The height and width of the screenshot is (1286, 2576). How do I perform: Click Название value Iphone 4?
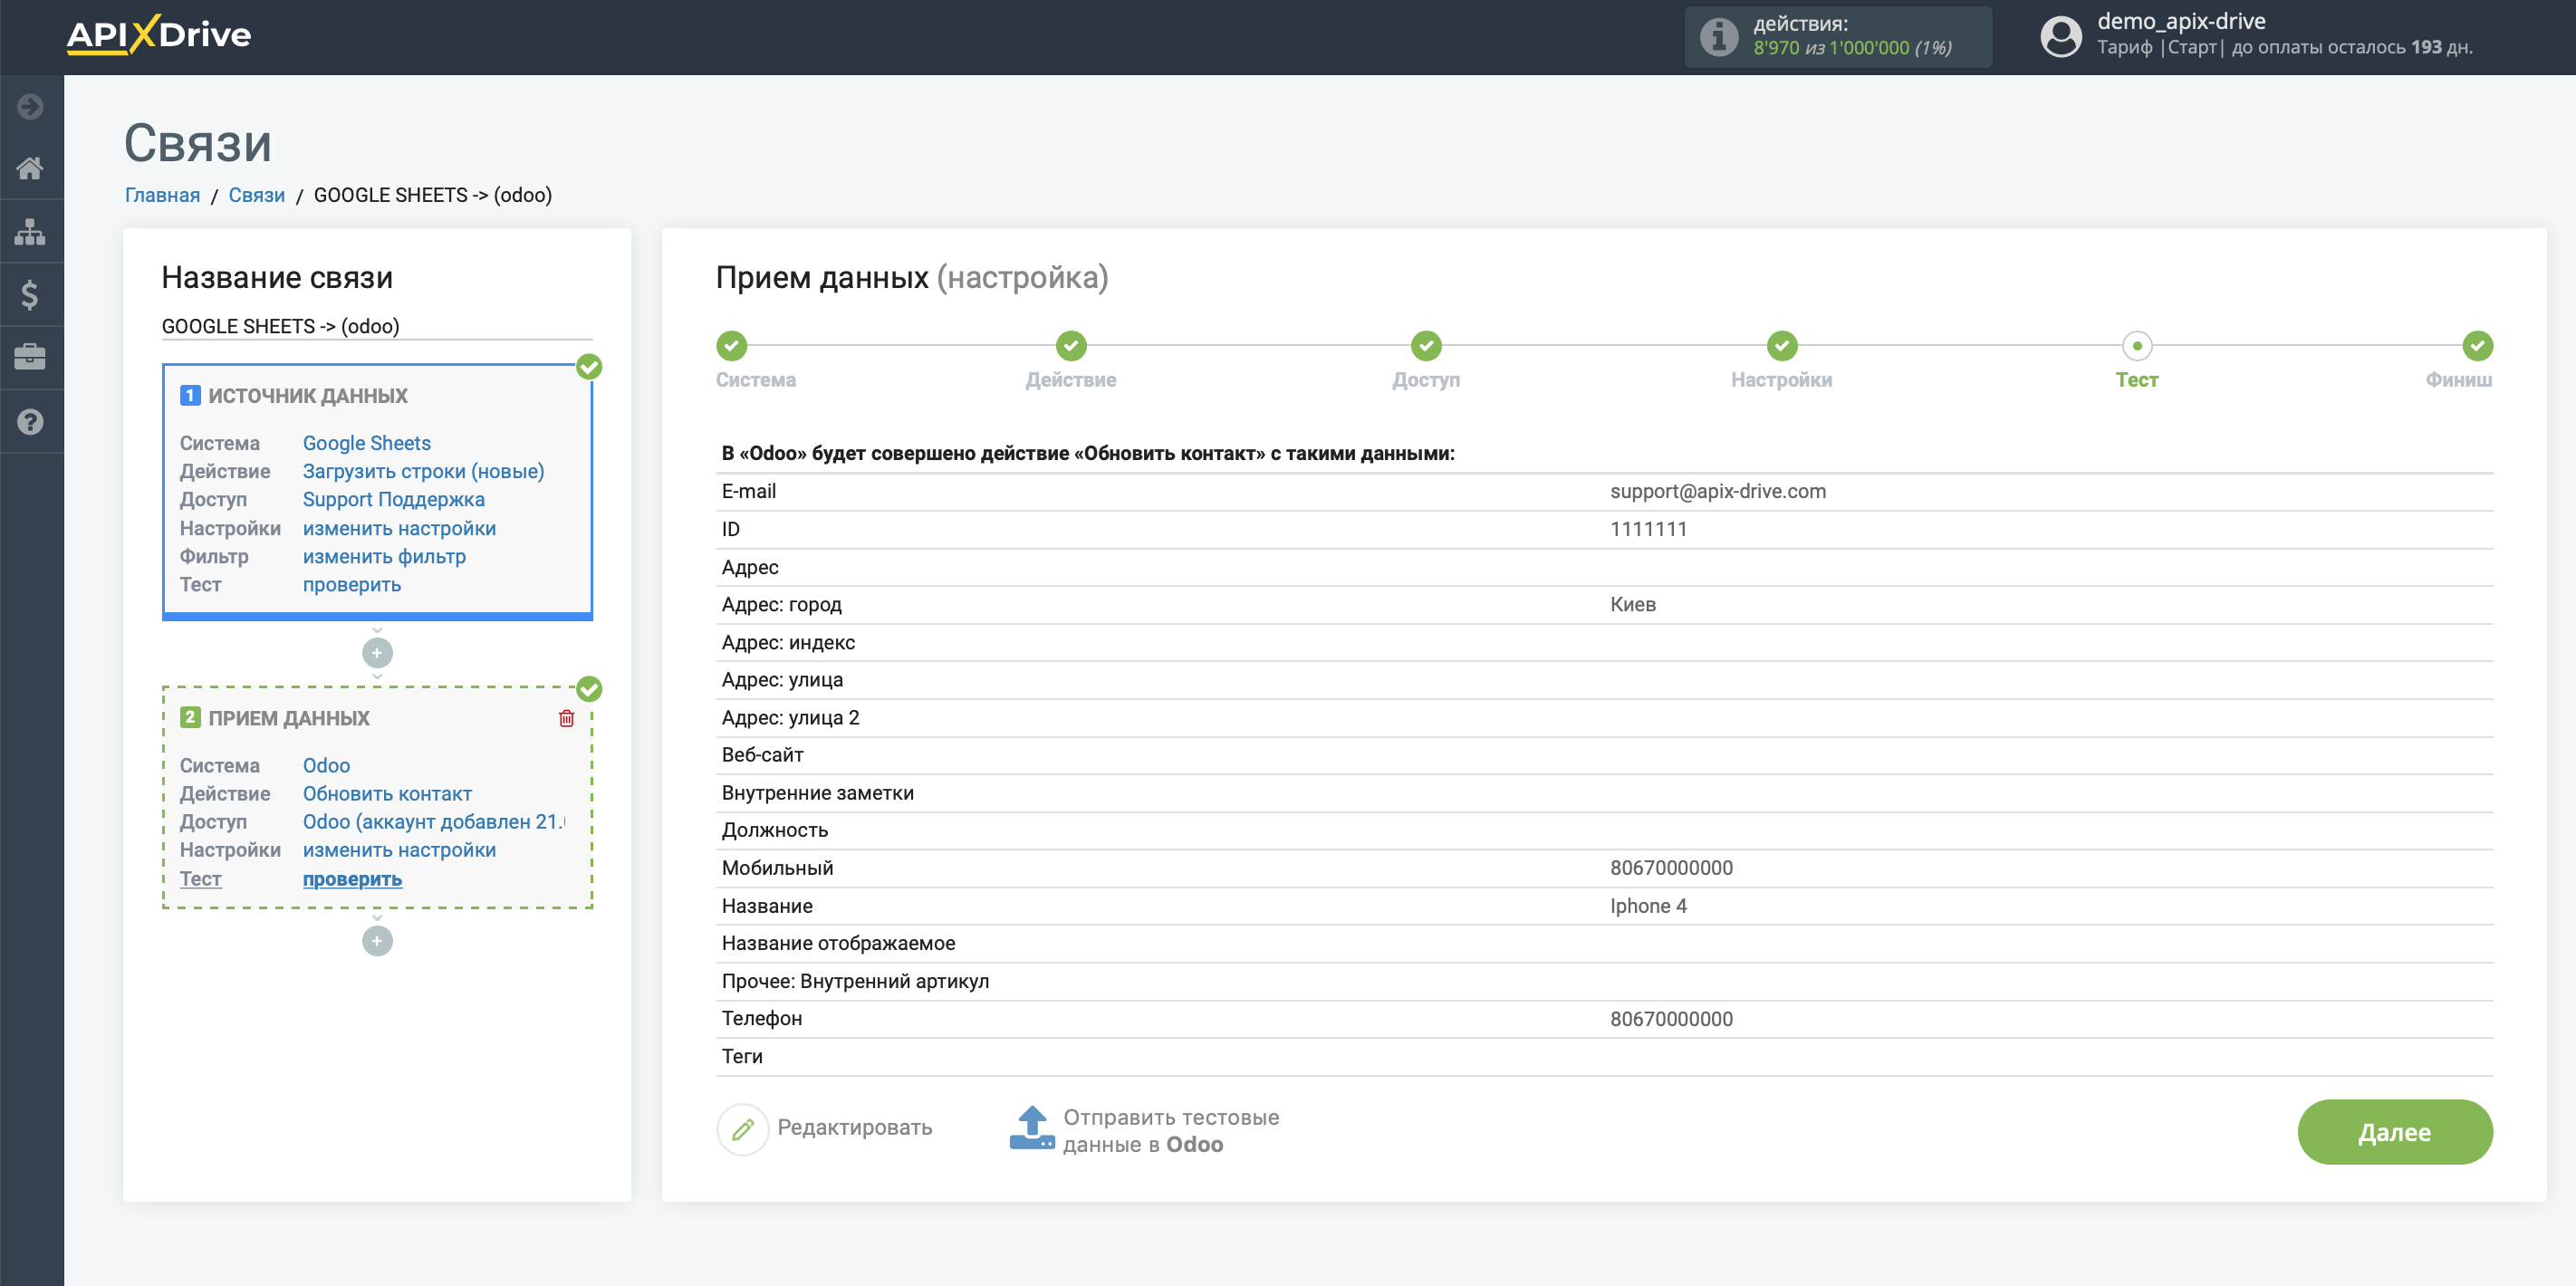[x=1648, y=906]
